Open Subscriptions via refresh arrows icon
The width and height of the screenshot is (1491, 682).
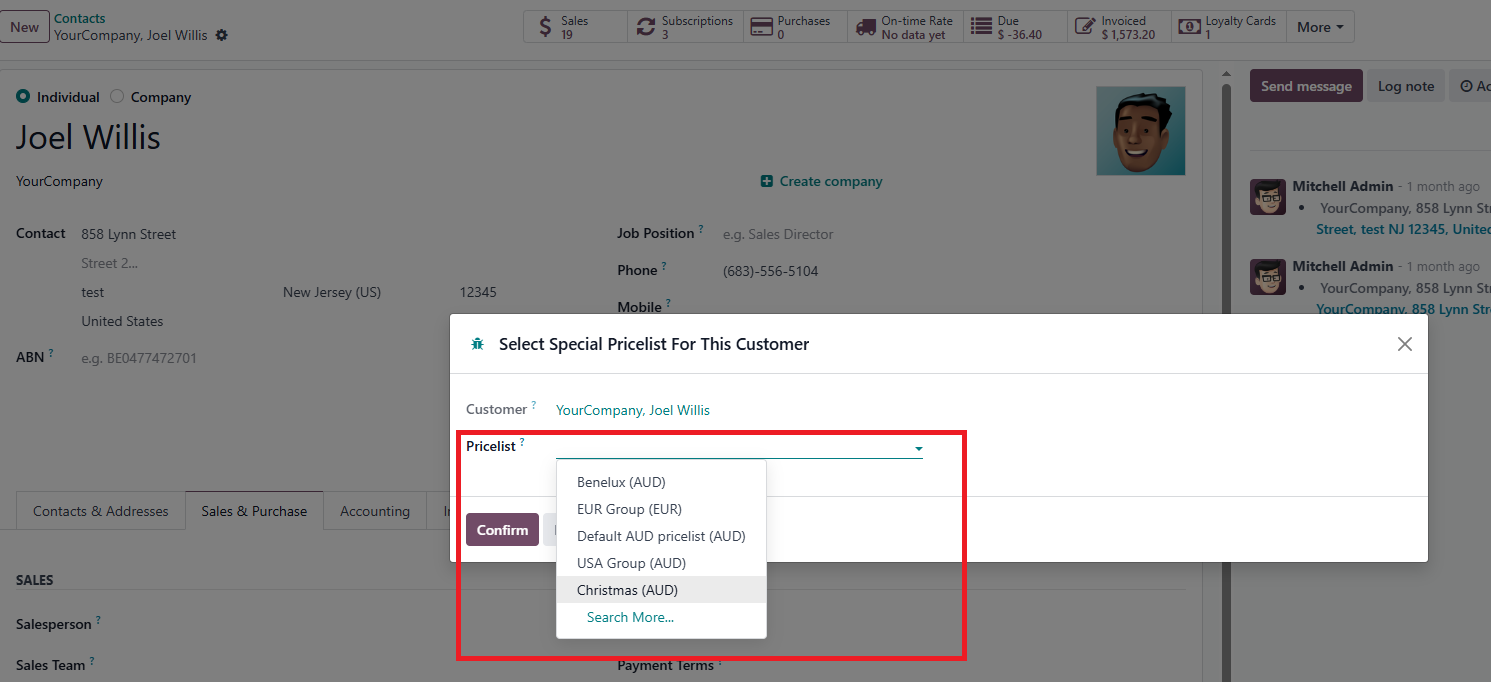point(646,27)
